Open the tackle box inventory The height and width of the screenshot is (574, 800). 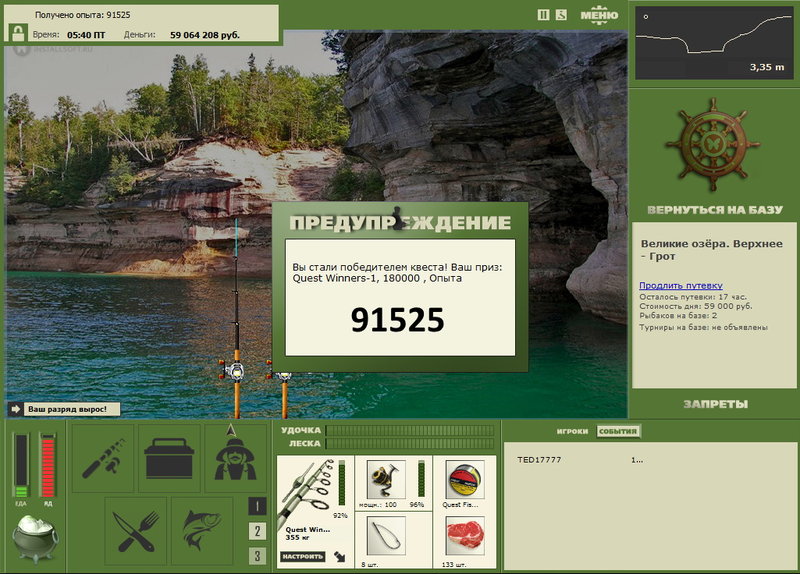(x=169, y=458)
